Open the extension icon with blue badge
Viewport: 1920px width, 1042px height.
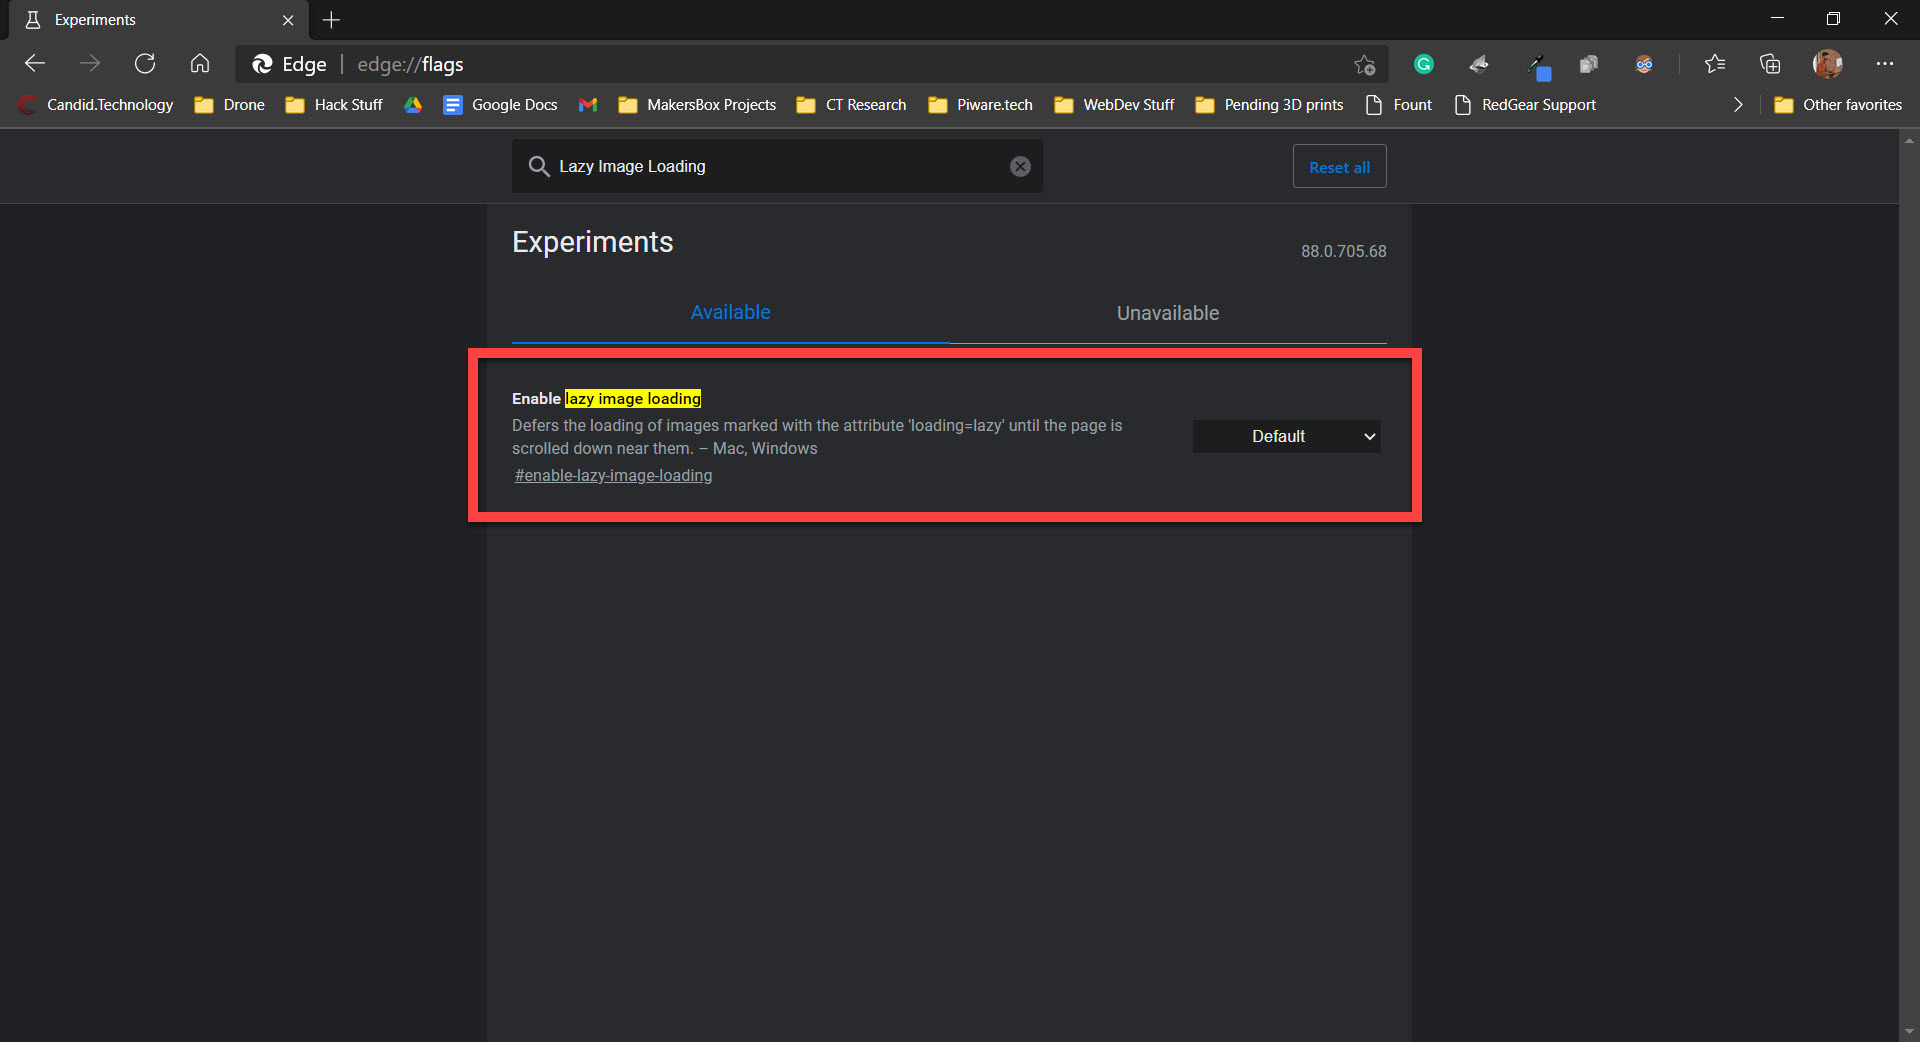pyautogui.click(x=1537, y=66)
